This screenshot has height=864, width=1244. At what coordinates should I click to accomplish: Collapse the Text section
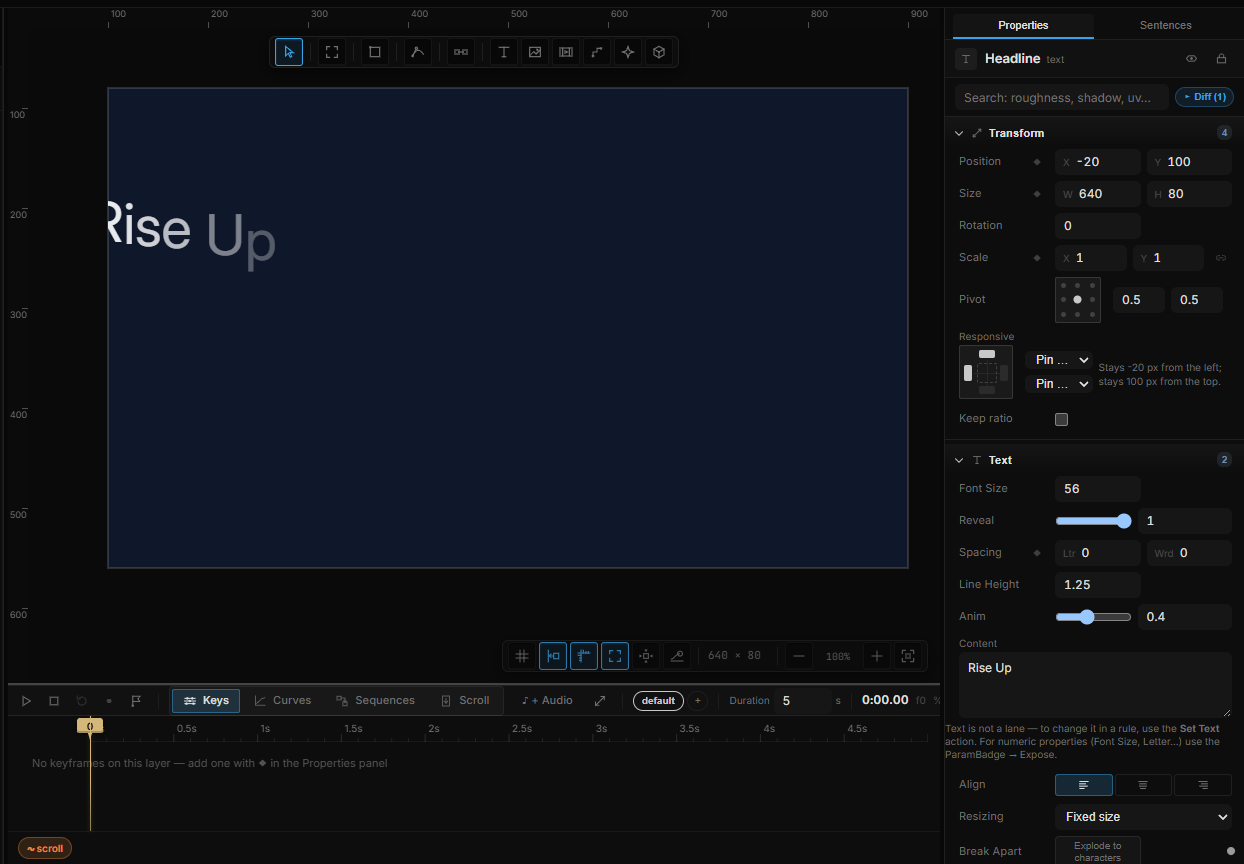[x=959, y=460]
